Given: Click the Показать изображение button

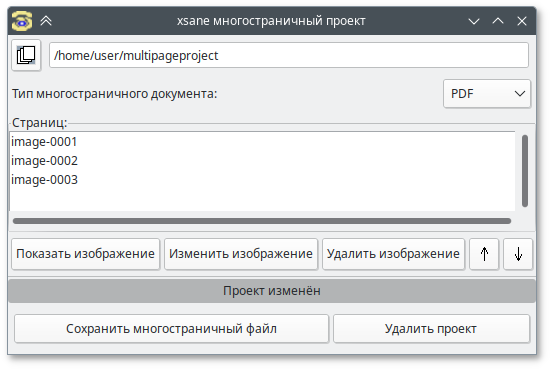Looking at the screenshot, I should [86, 254].
